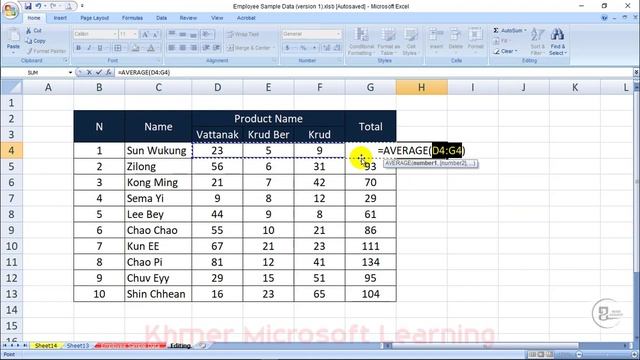This screenshot has height=360, width=640.
Task: Toggle italic formatting
Action: click(89, 48)
